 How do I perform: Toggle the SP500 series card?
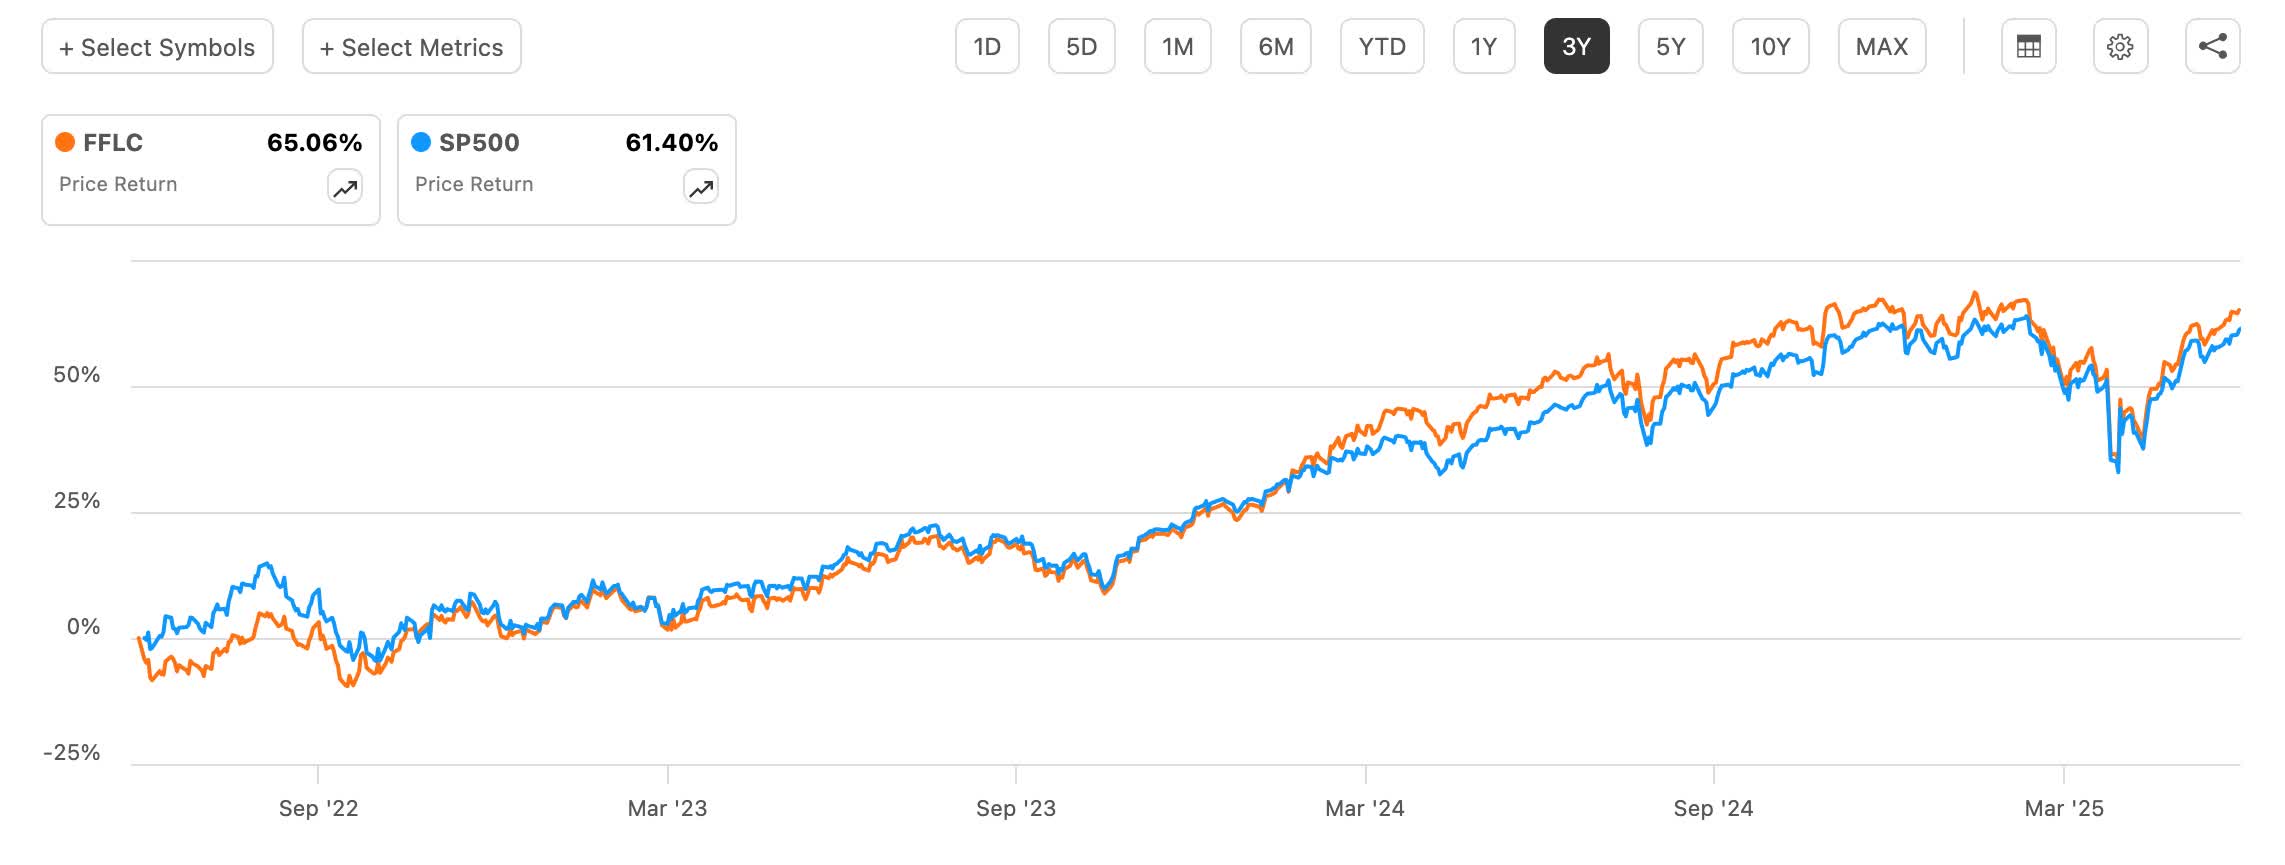[x=567, y=168]
